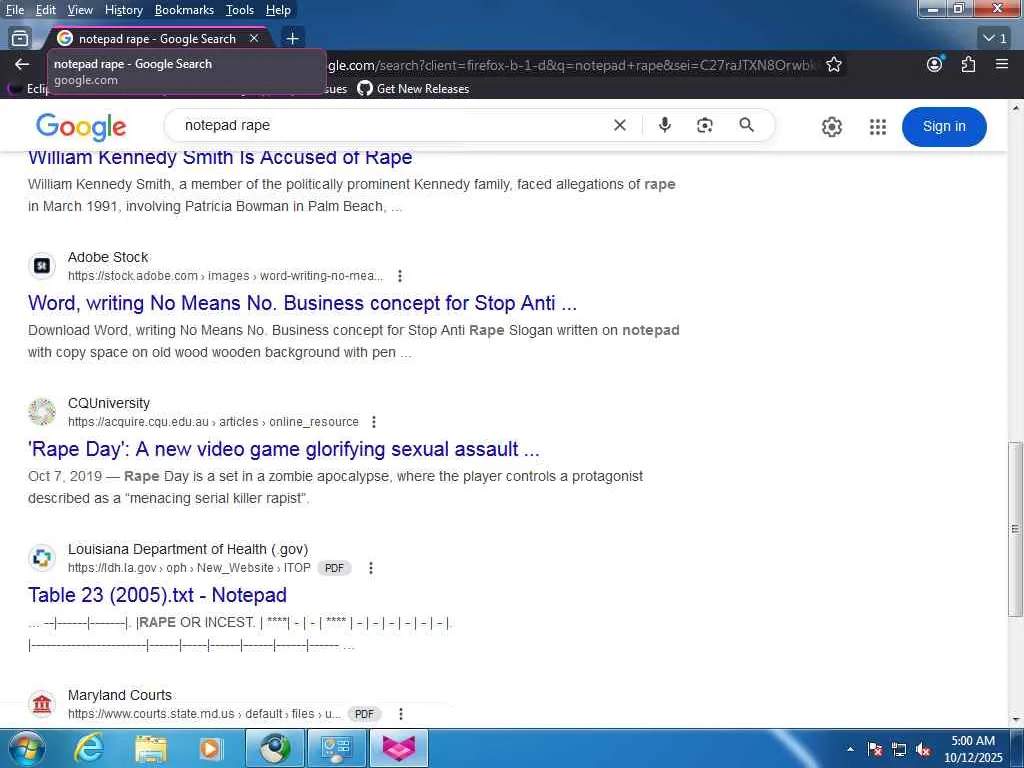
Task: Click the browser URL address bar
Action: [x=571, y=65]
